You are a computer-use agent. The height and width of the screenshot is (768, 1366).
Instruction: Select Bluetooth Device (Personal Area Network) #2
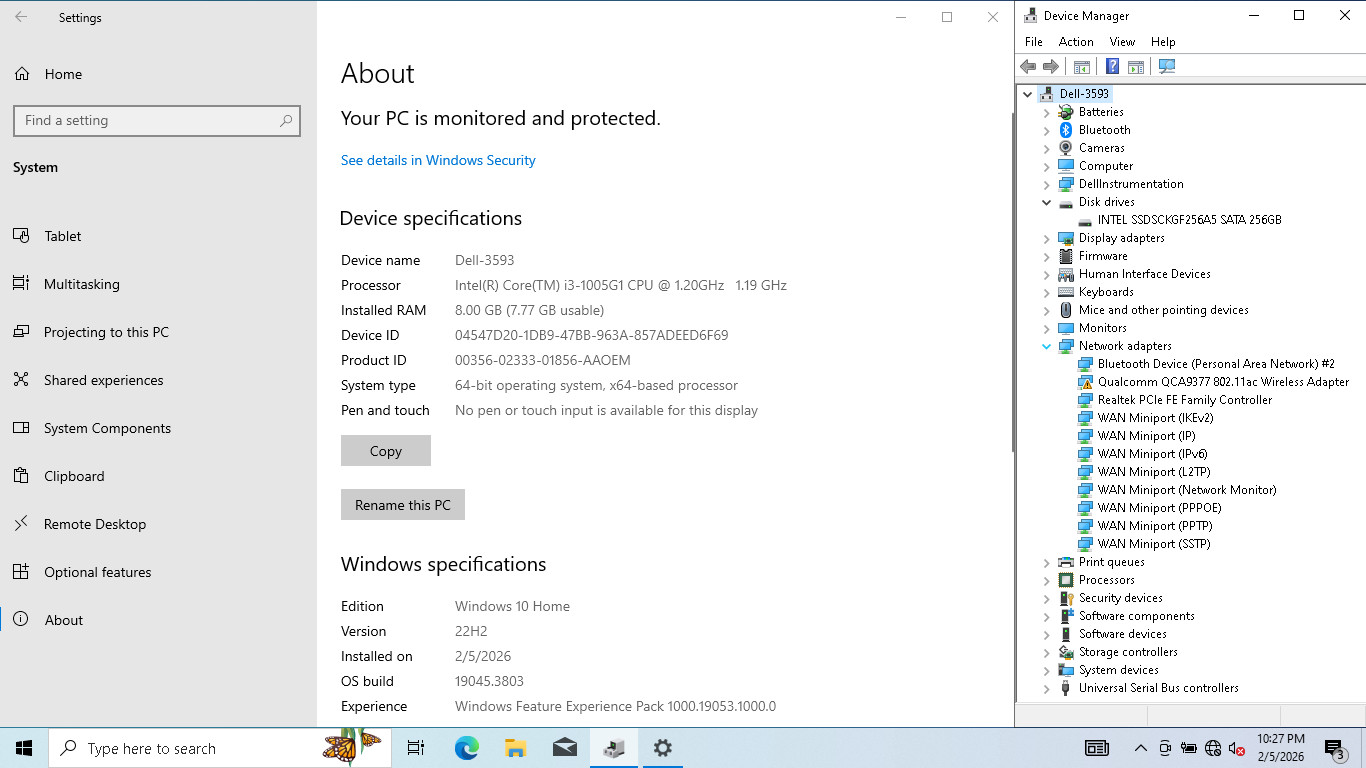tap(1216, 364)
